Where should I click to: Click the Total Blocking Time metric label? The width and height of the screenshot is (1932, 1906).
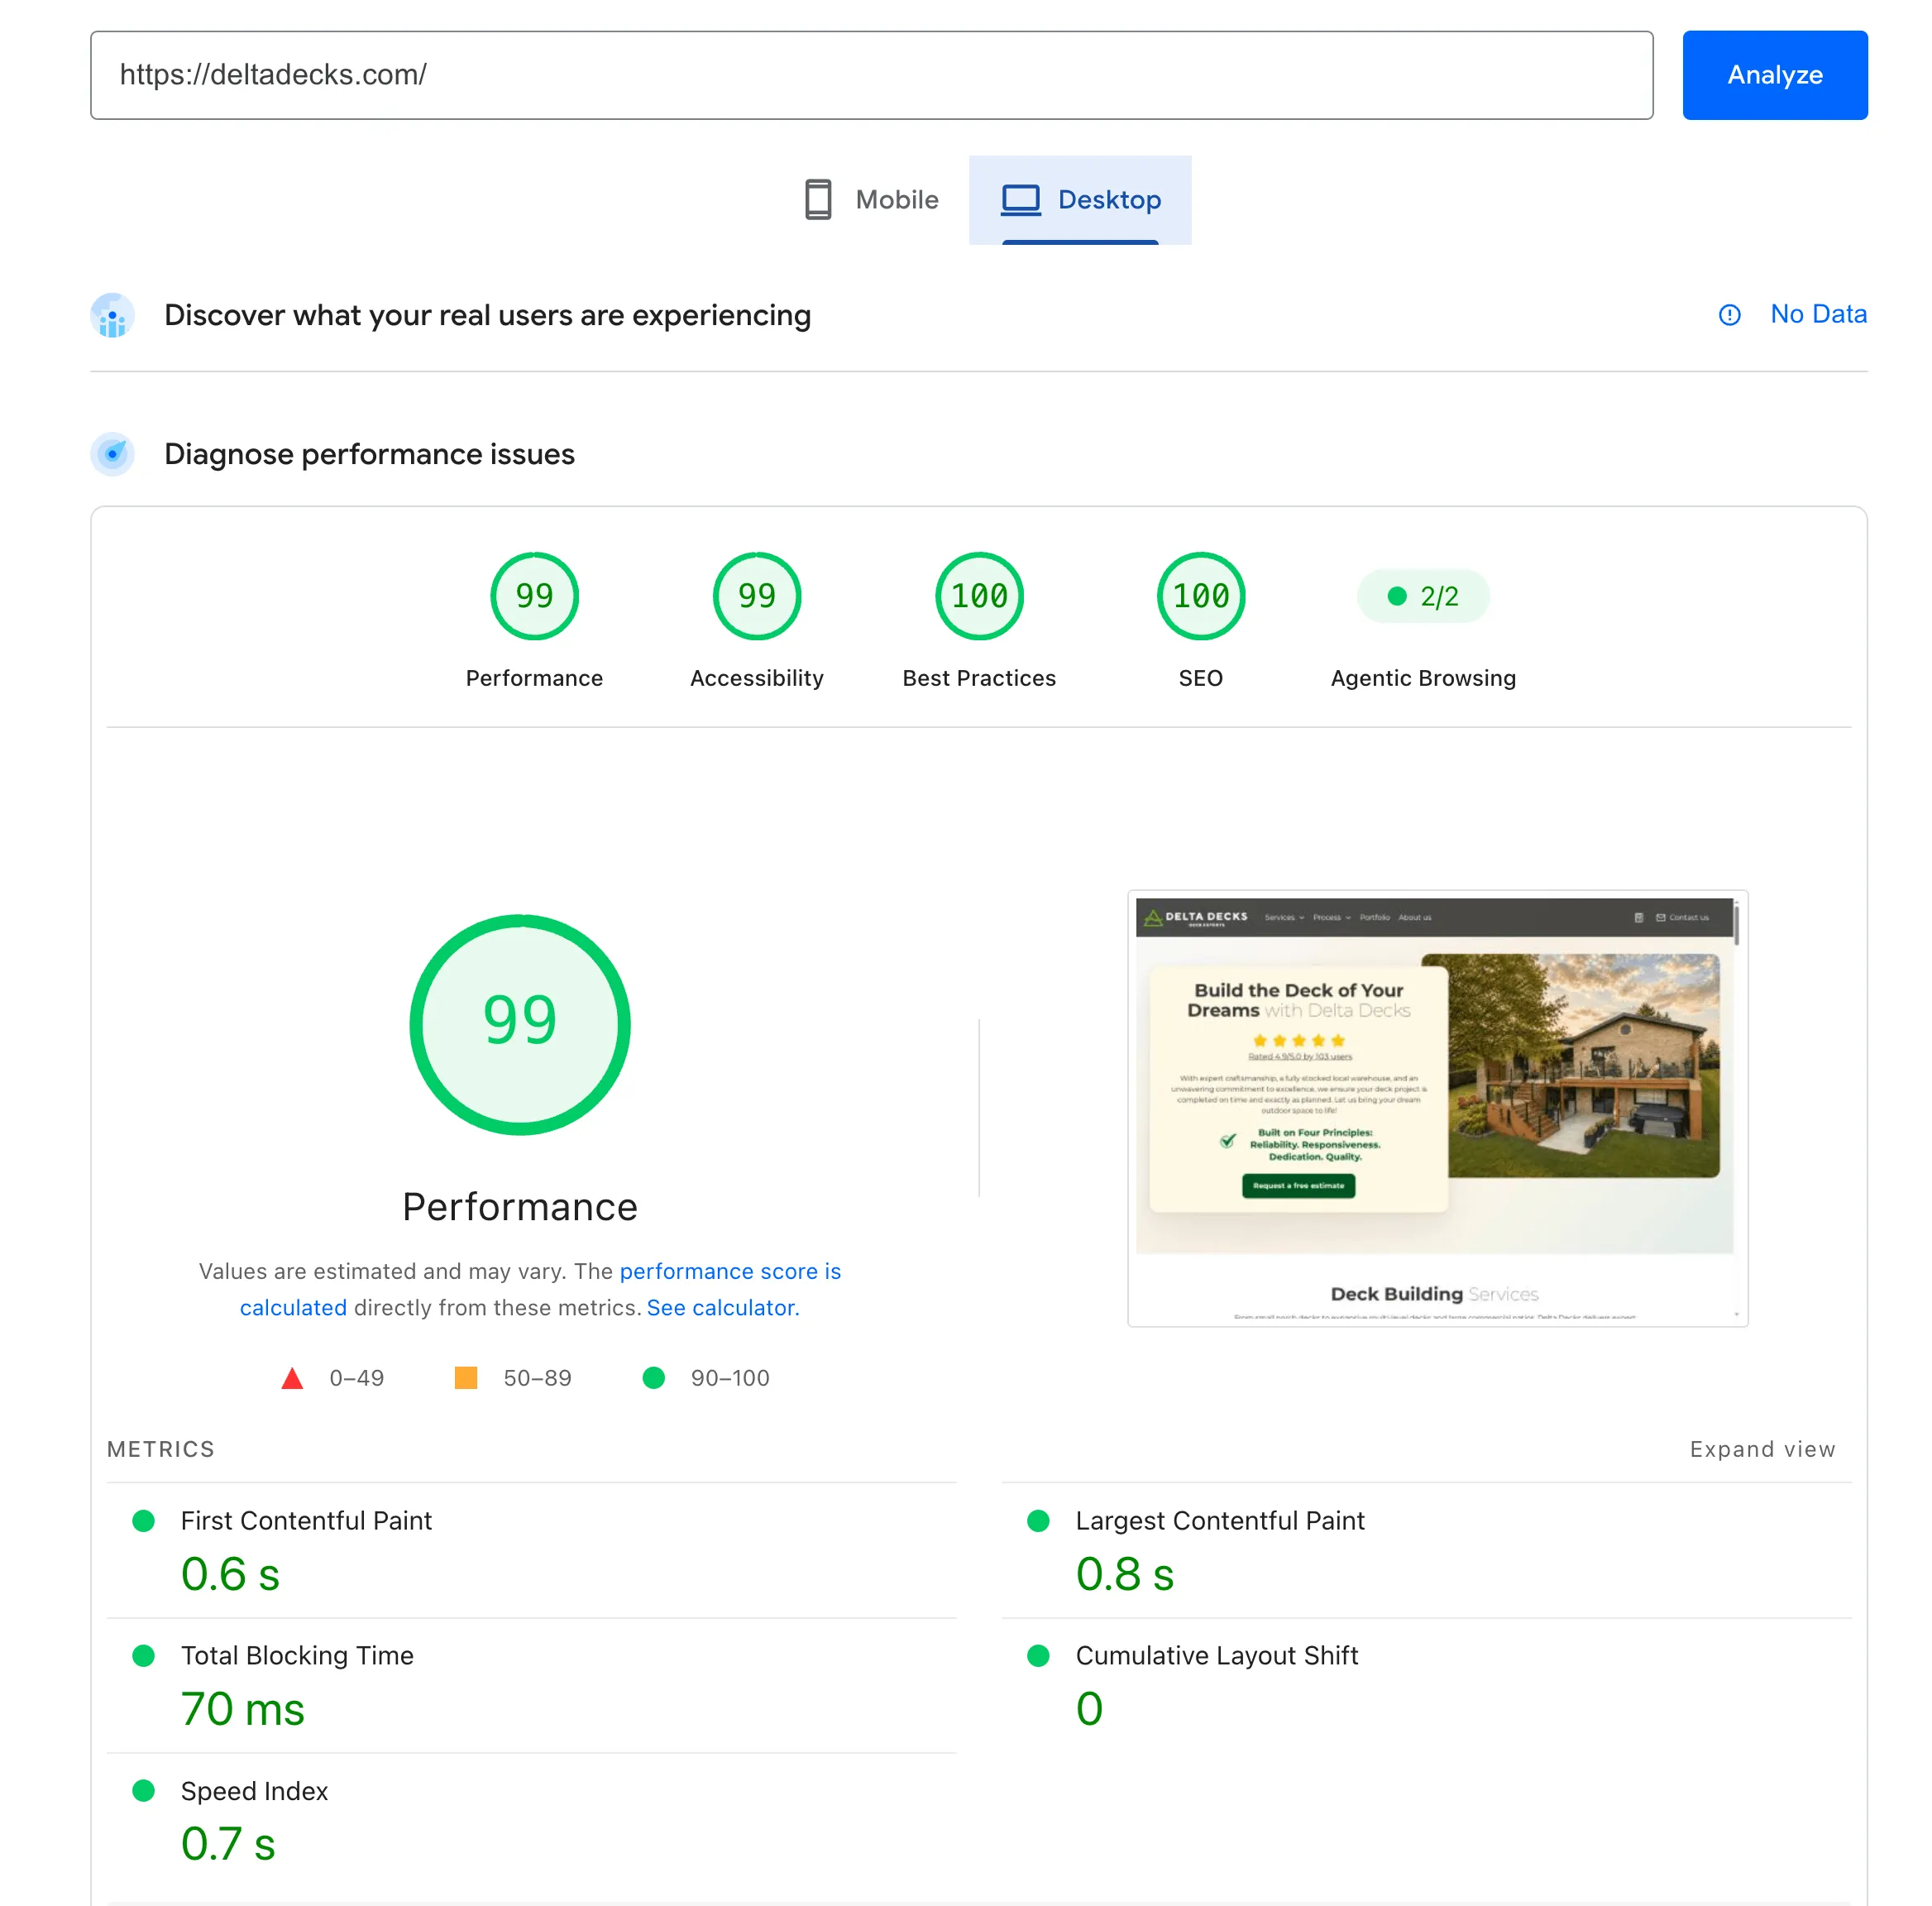pyautogui.click(x=297, y=1655)
